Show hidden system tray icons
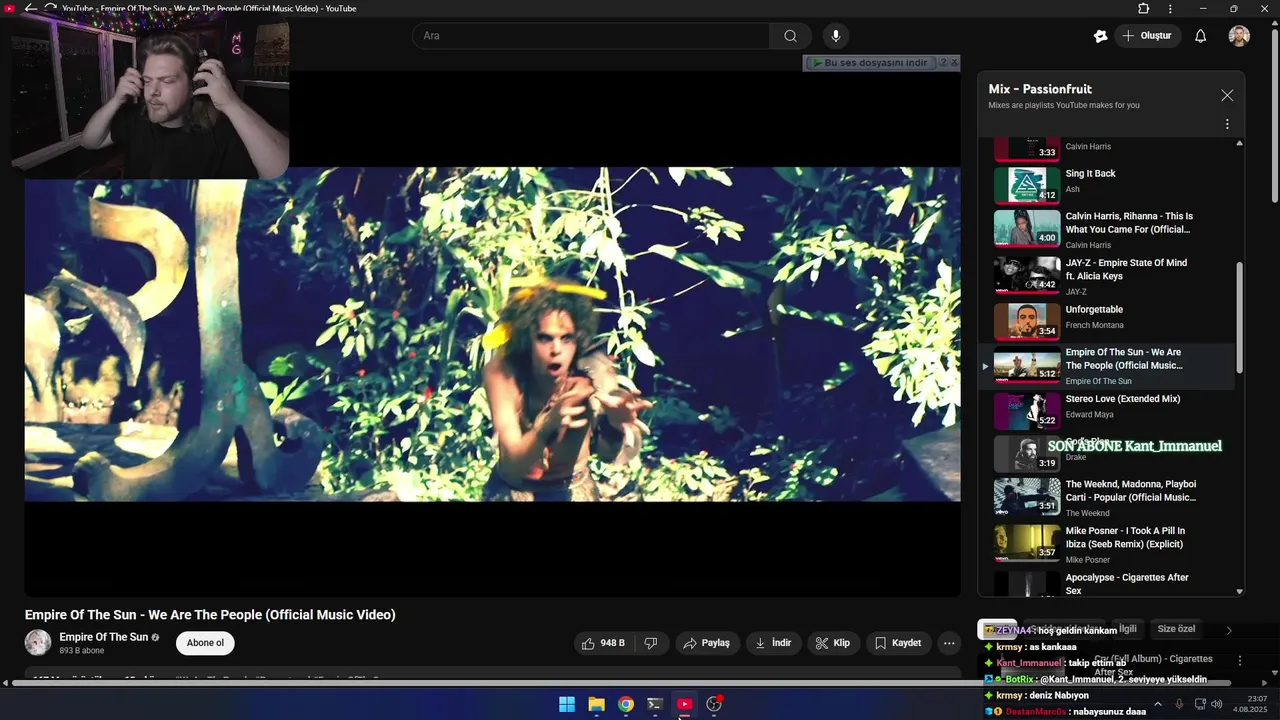 pyautogui.click(x=1158, y=704)
